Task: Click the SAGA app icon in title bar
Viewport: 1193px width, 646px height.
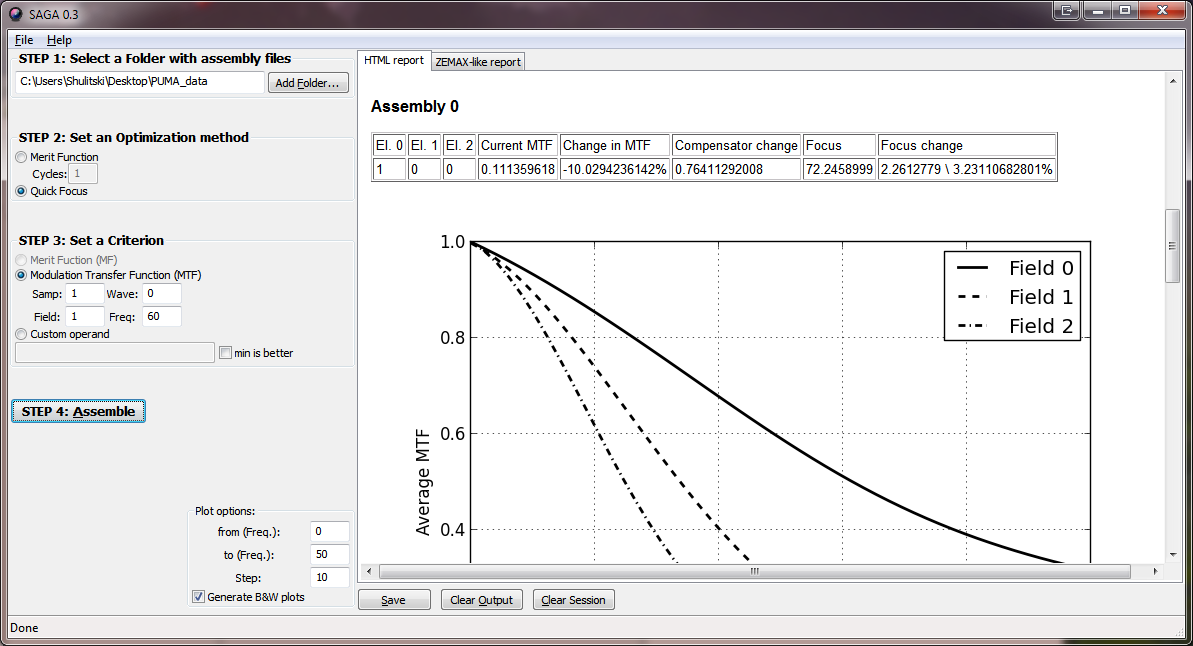Action: coord(15,14)
